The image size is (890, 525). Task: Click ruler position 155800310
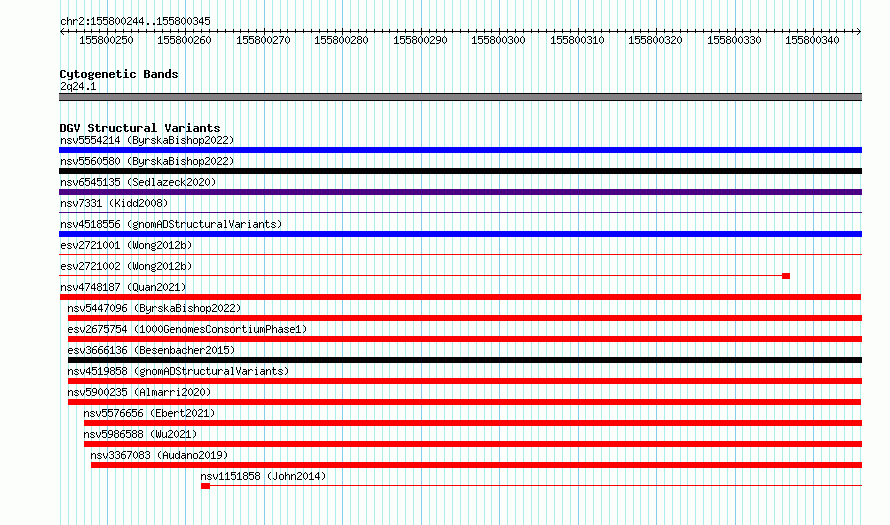[577, 40]
